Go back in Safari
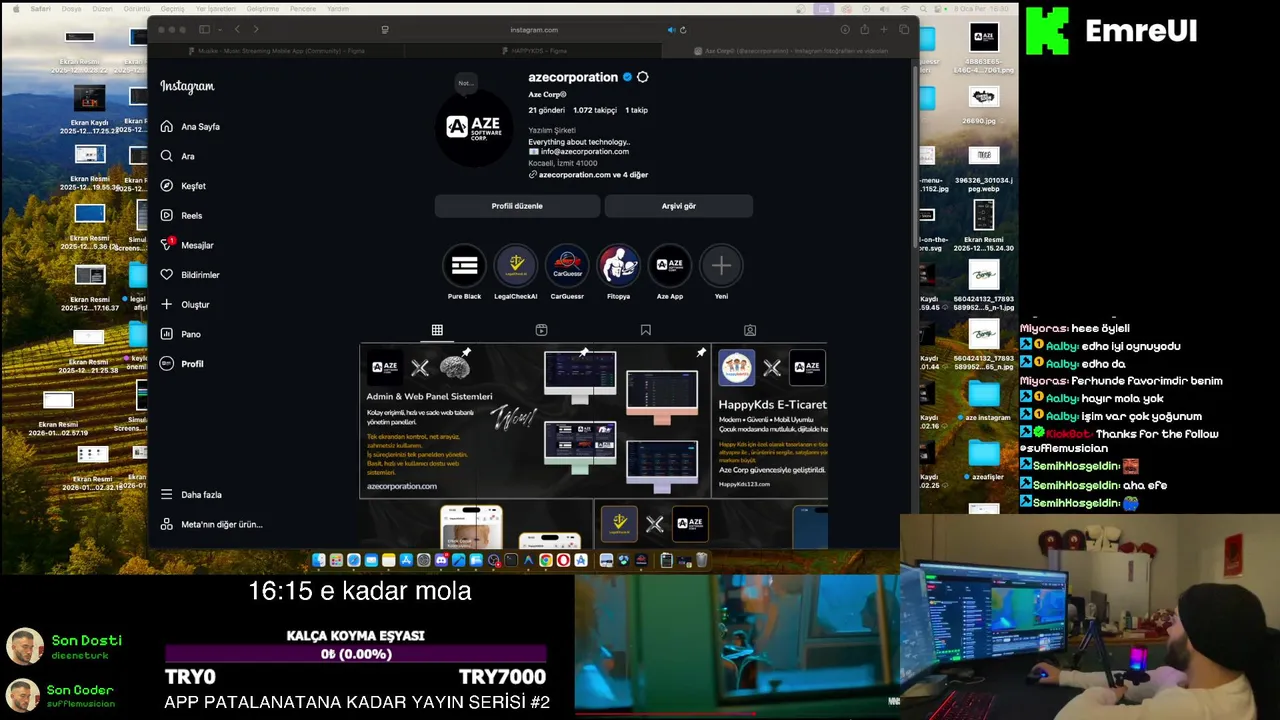 click(x=237, y=30)
